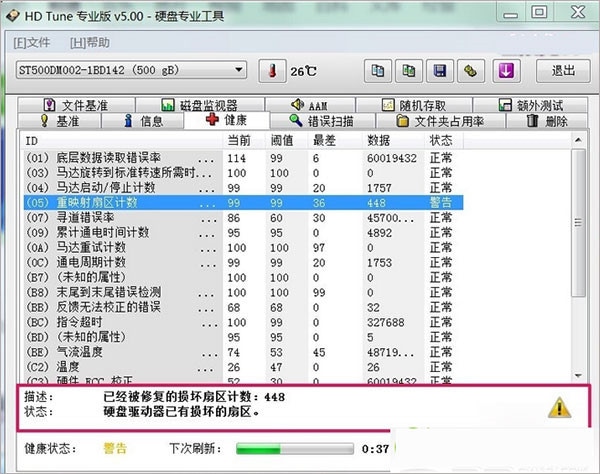Click the 下次刷新 progress bar
600x474 pixels.
295,449
